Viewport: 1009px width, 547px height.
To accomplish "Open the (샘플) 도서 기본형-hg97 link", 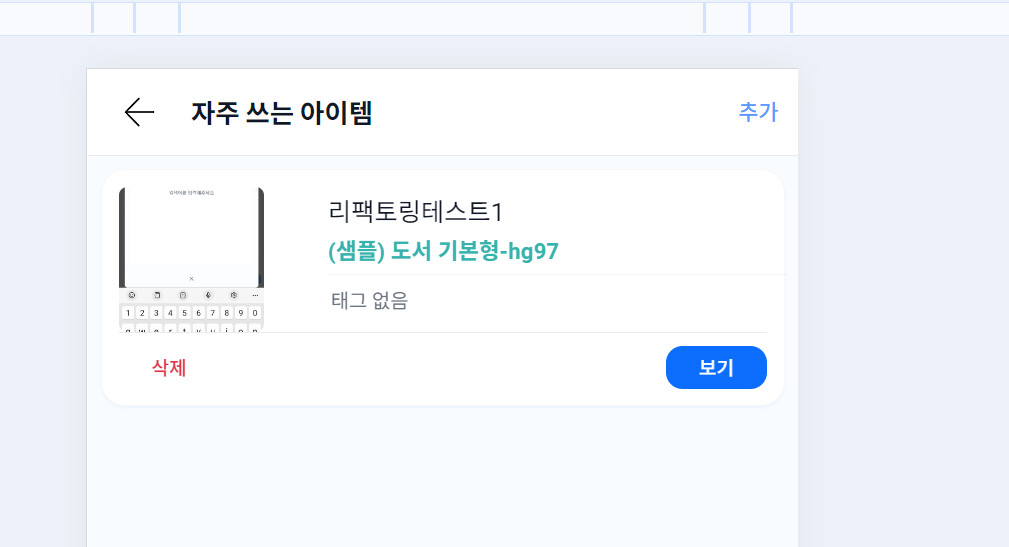I will click(x=443, y=250).
